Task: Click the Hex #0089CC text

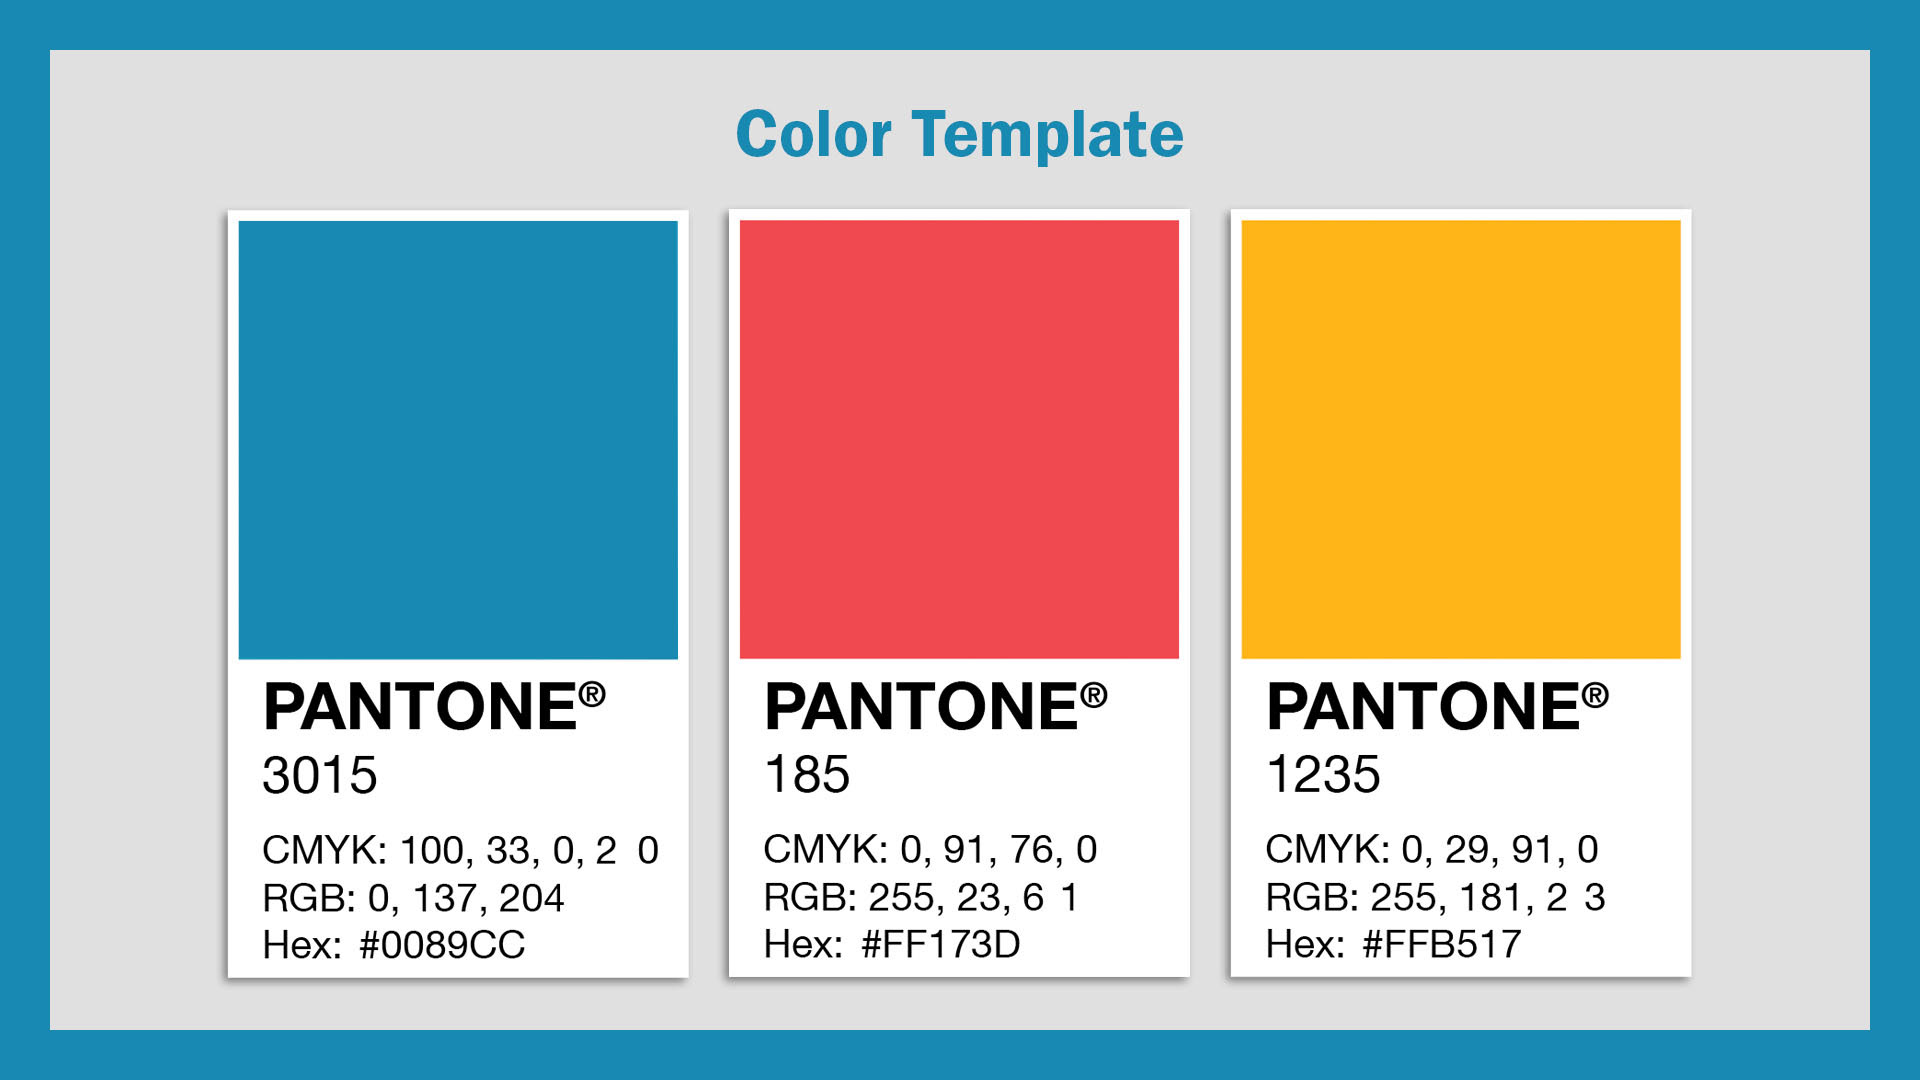Action: [394, 945]
